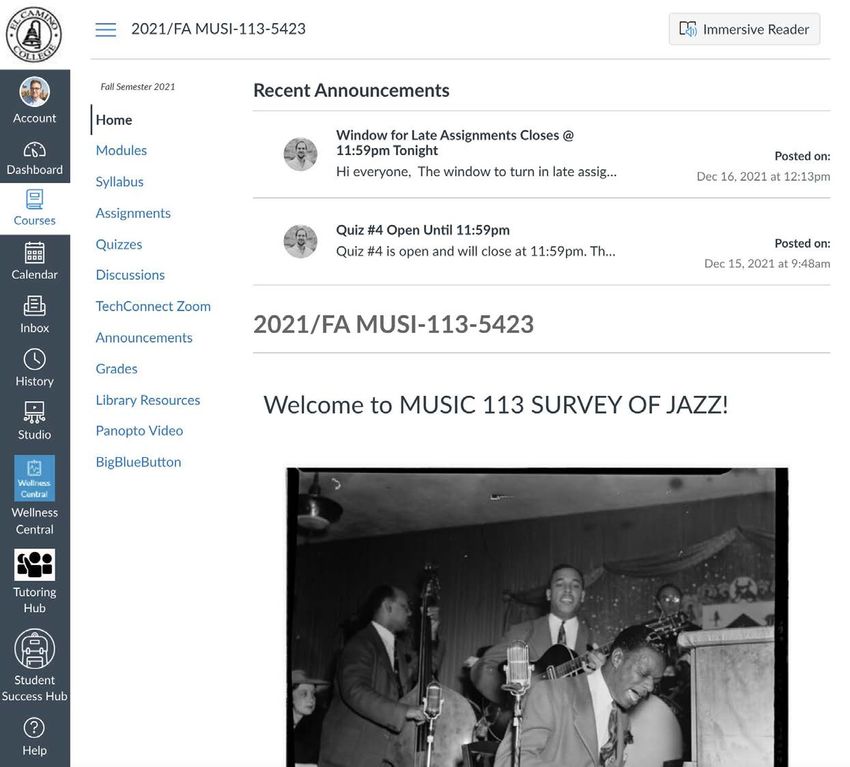
Task: Open the Student Success Hub backpack icon
Action: click(34, 649)
